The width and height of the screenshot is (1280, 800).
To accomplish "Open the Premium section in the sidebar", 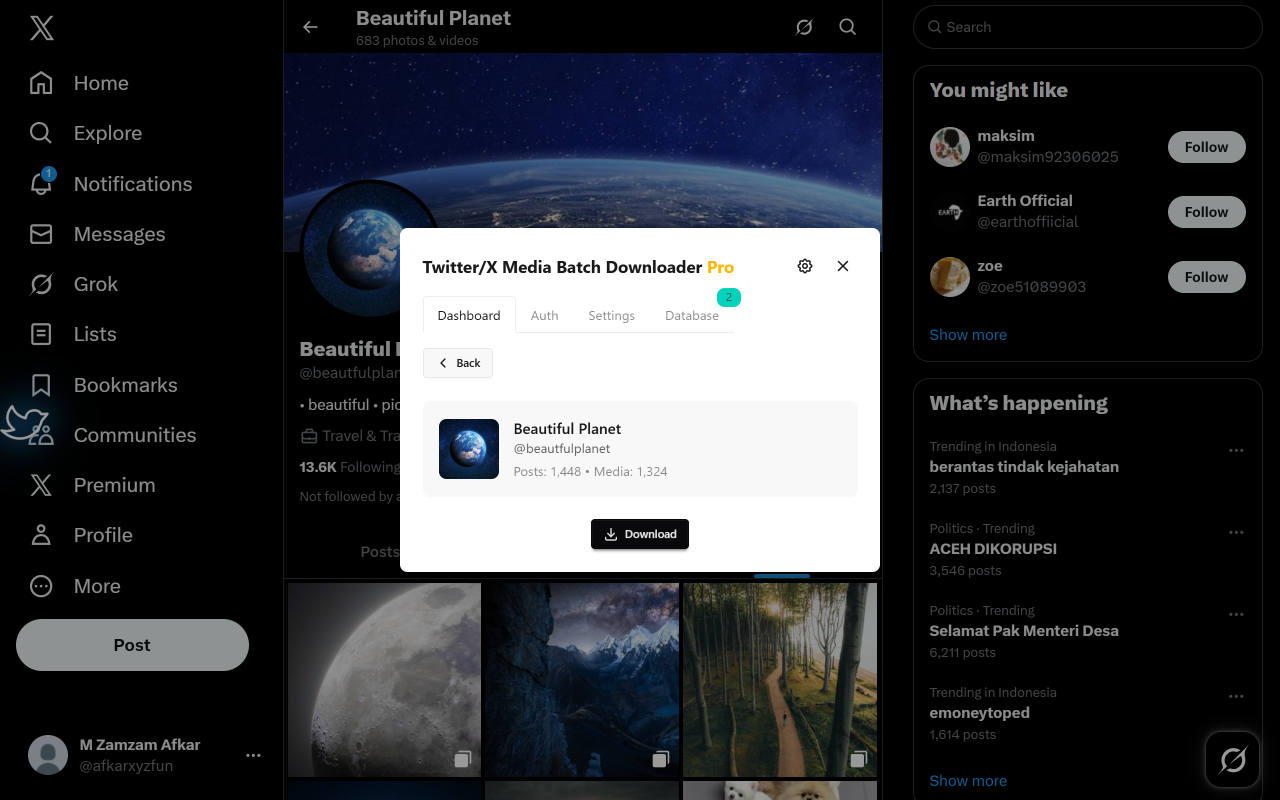I will click(114, 485).
